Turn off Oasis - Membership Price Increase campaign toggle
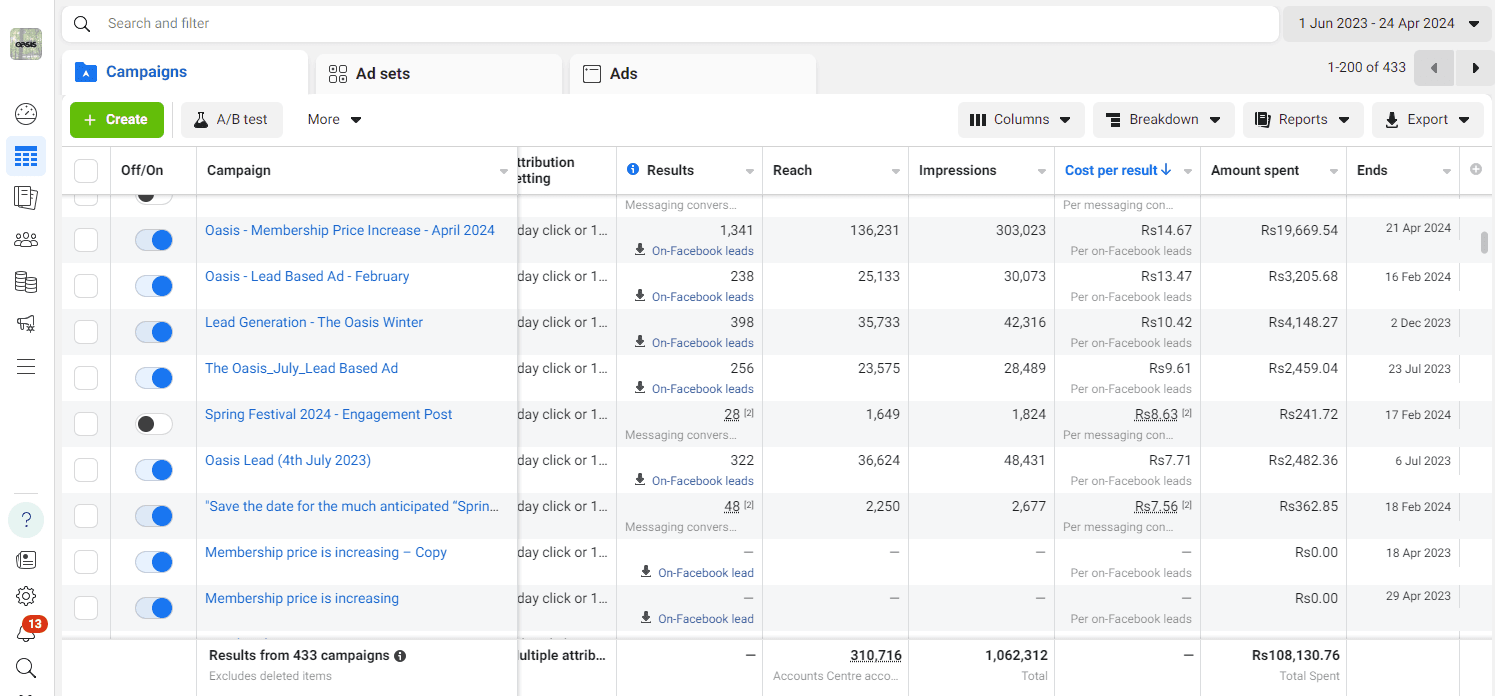The width and height of the screenshot is (1495, 696). [154, 240]
